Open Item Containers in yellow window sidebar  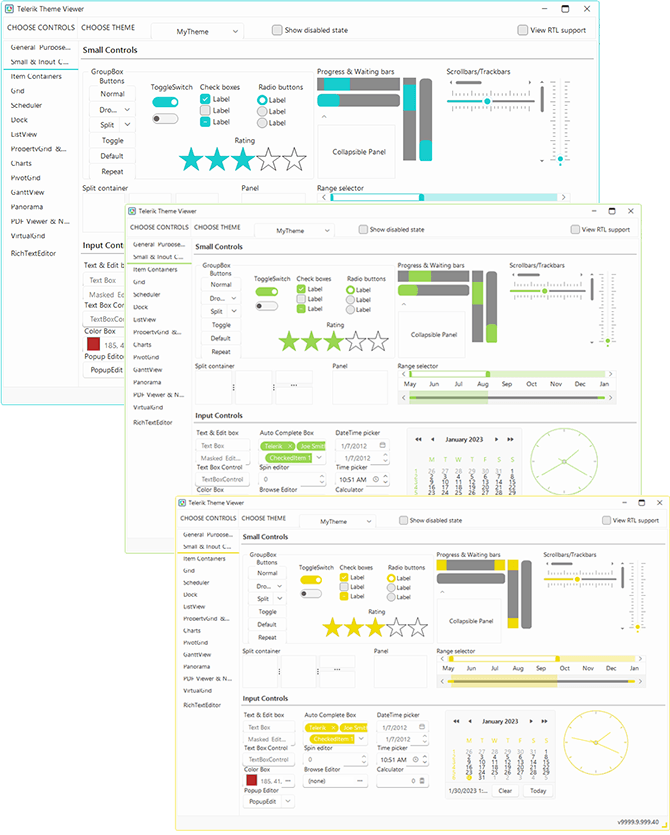[x=205, y=559]
